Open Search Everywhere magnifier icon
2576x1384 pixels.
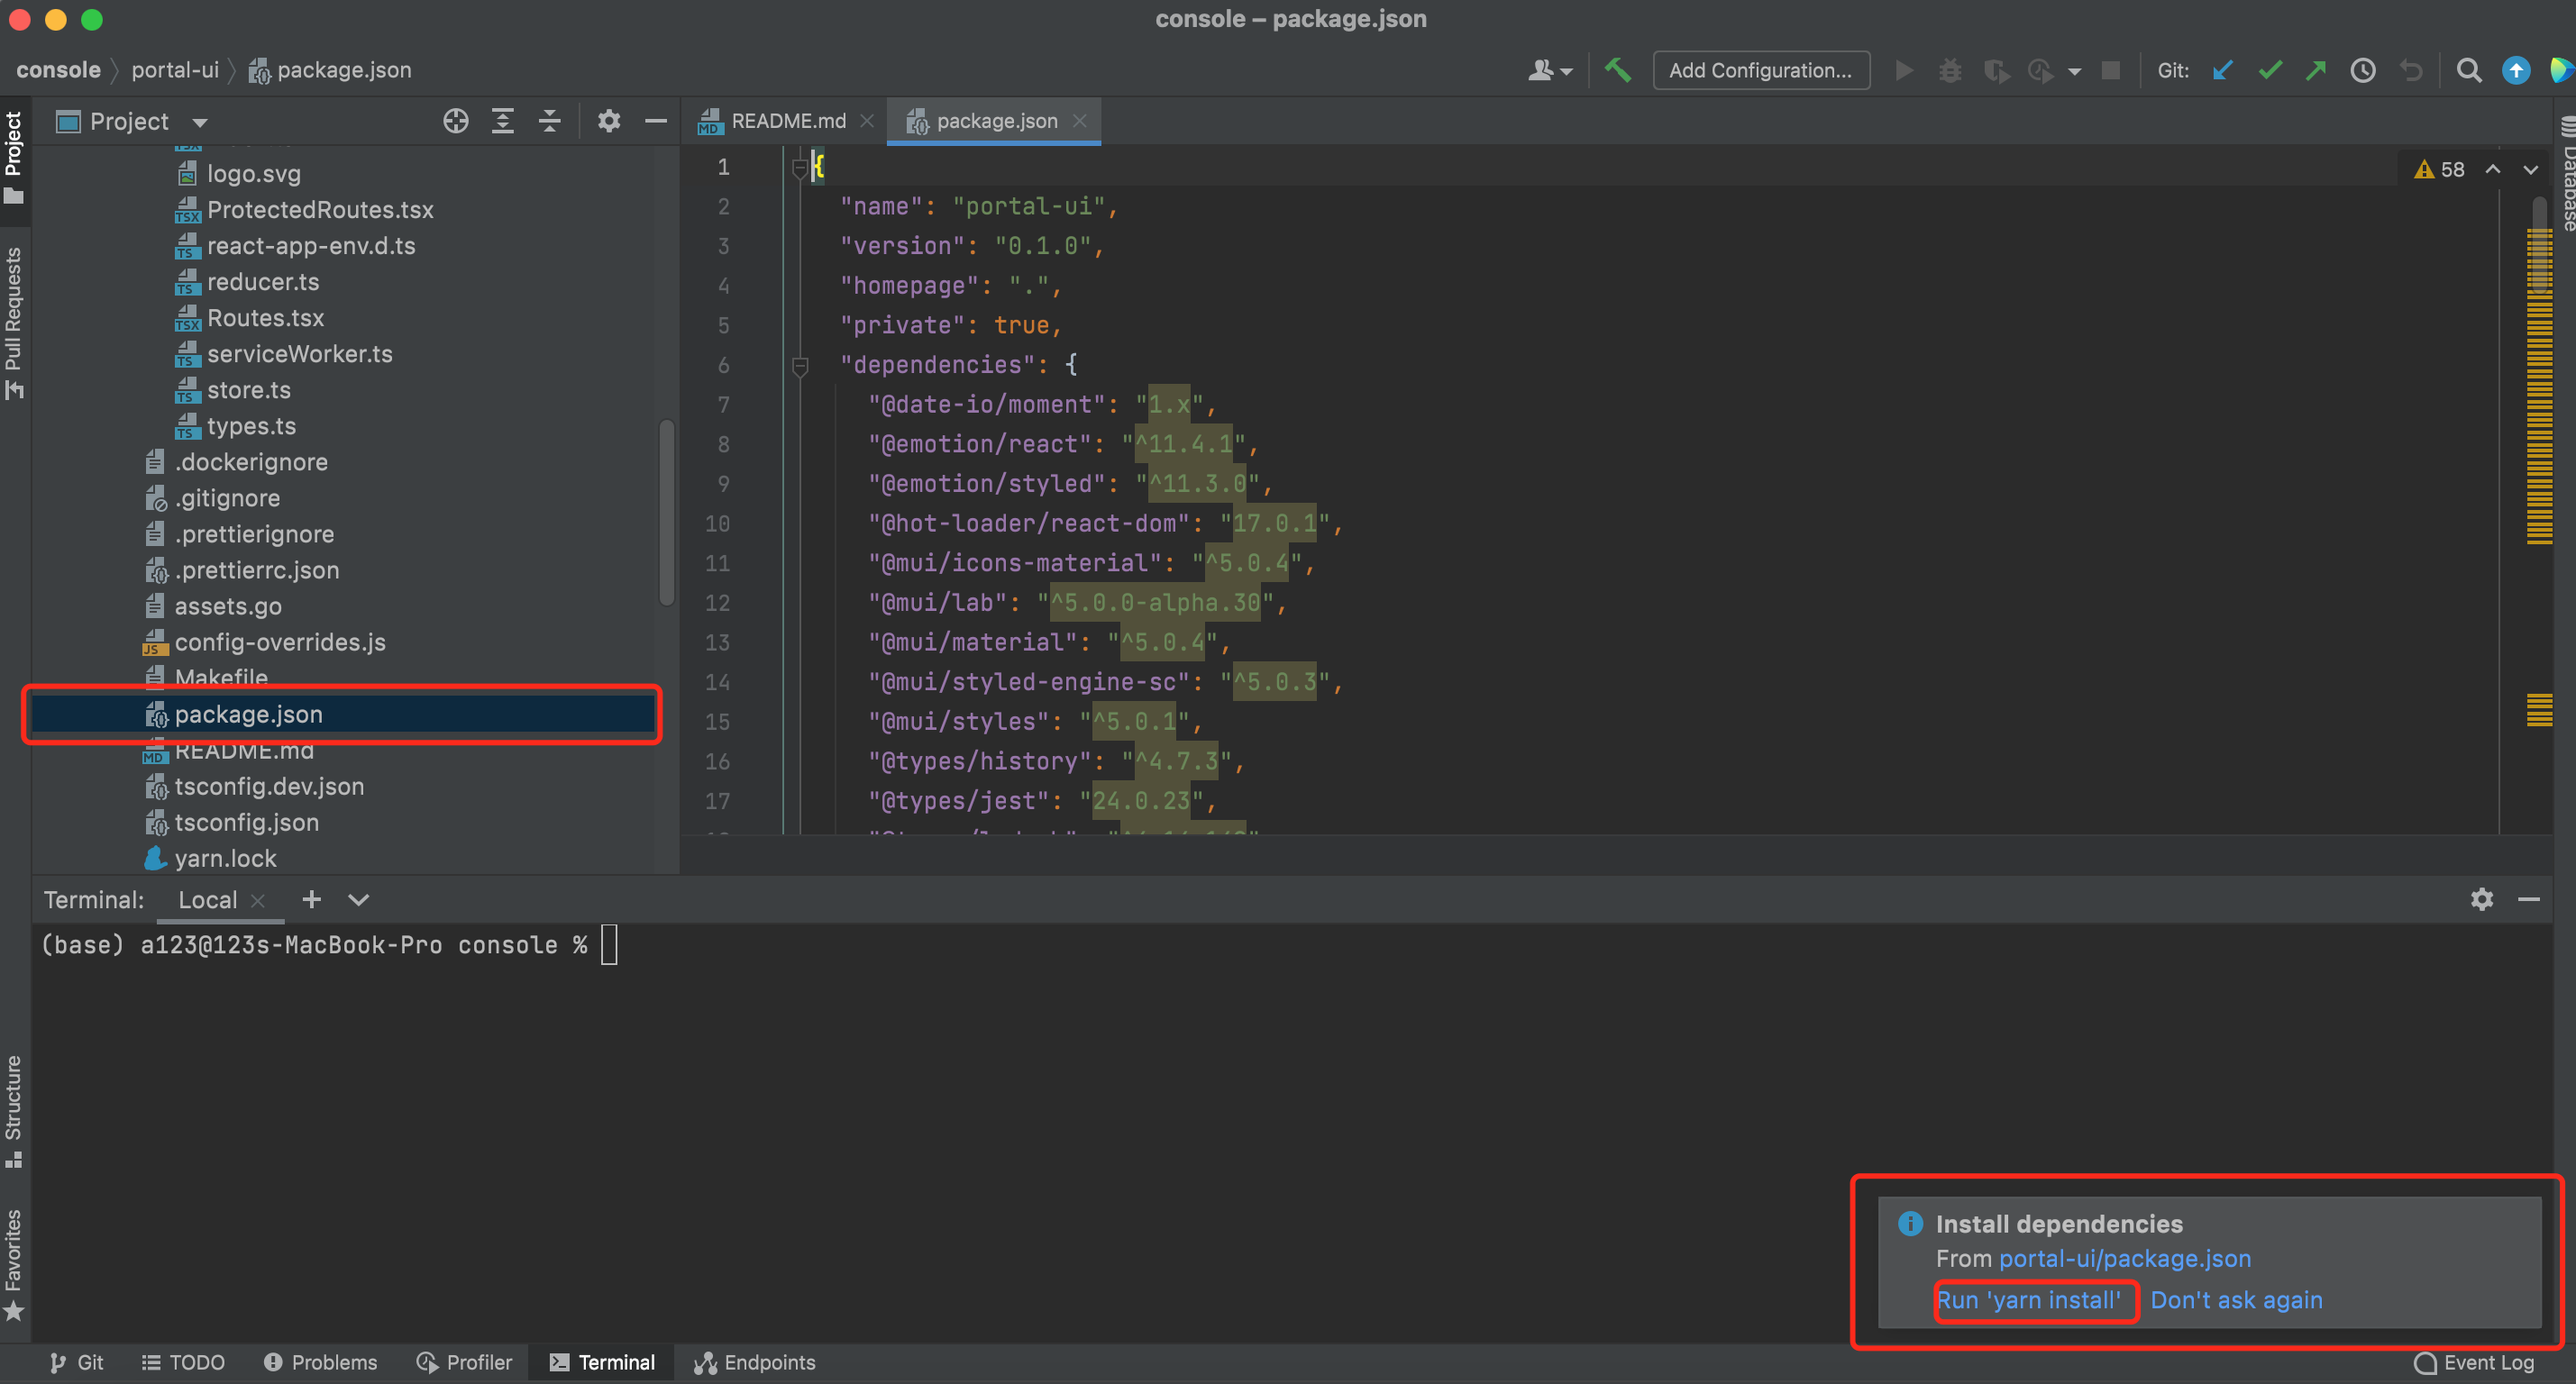point(2468,70)
